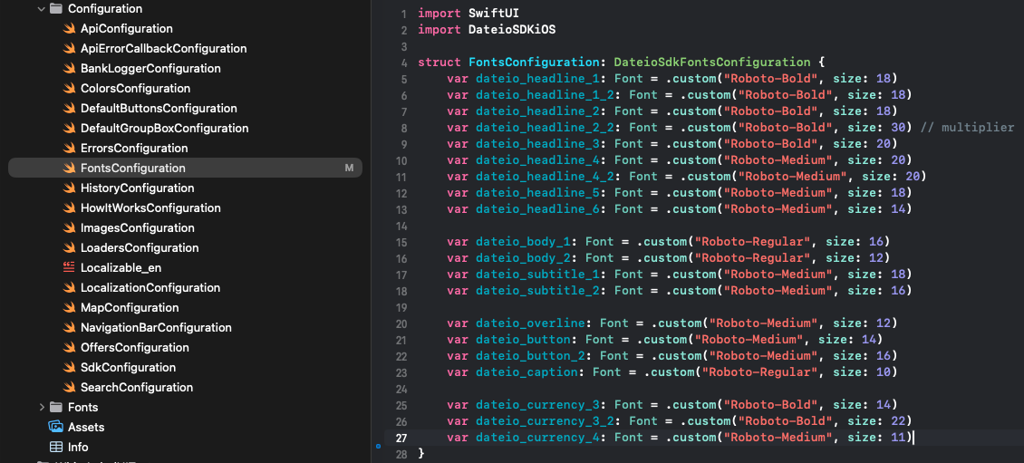
Task: Click the Info plist table icon
Action: [x=56, y=447]
